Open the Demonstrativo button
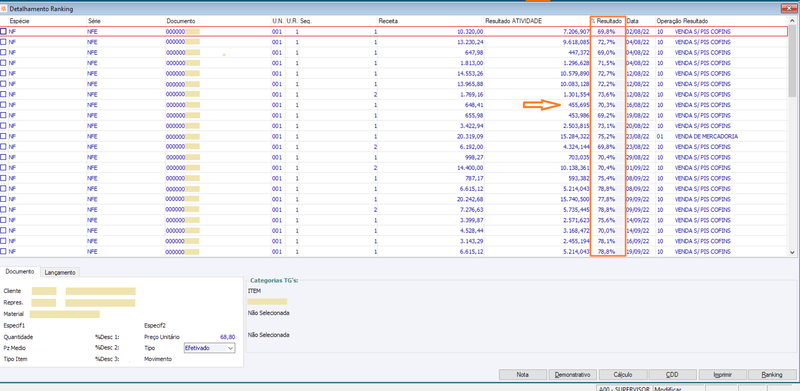 572,375
